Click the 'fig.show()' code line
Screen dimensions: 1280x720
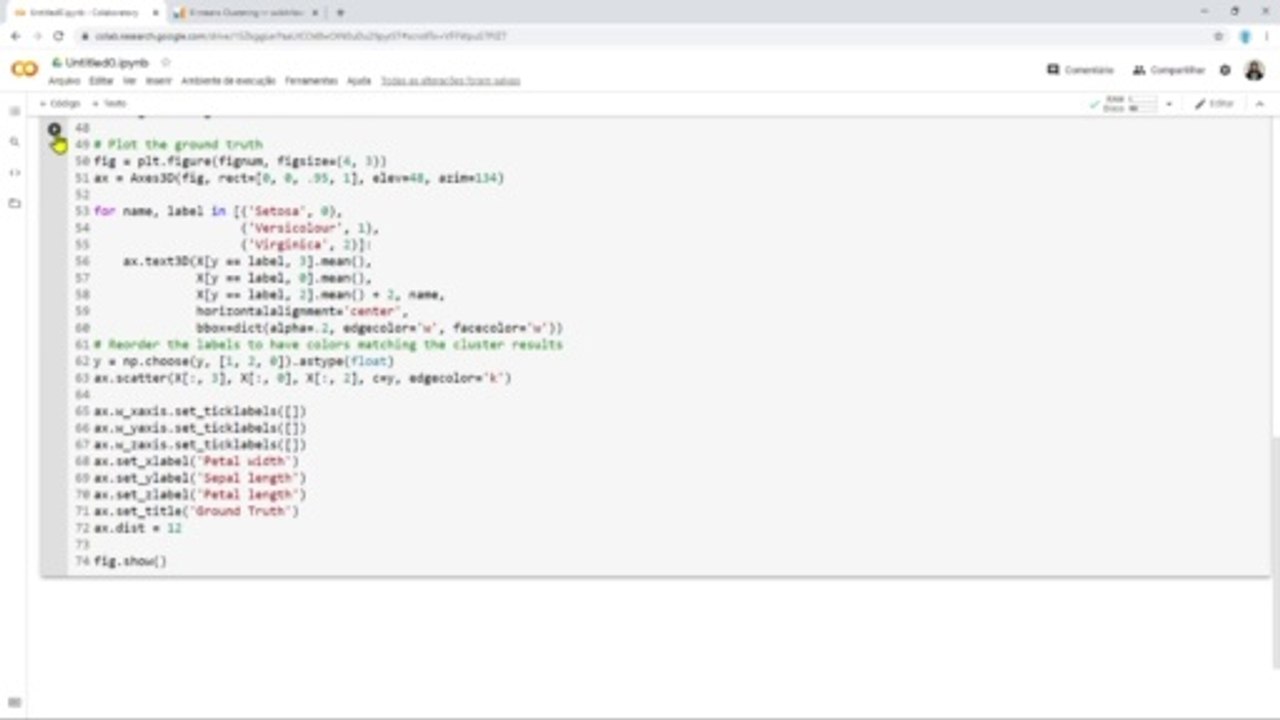tap(131, 561)
